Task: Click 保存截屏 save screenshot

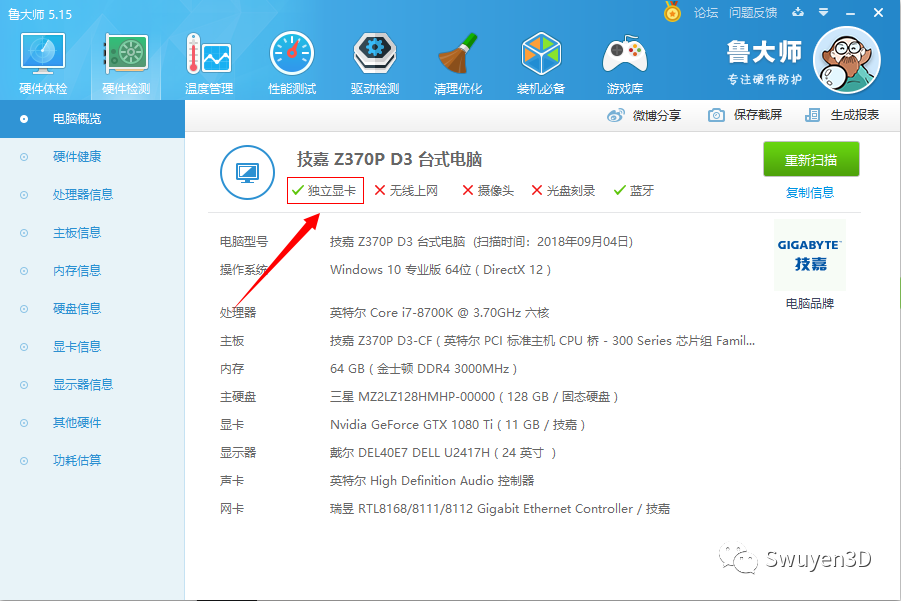Action: [745, 115]
